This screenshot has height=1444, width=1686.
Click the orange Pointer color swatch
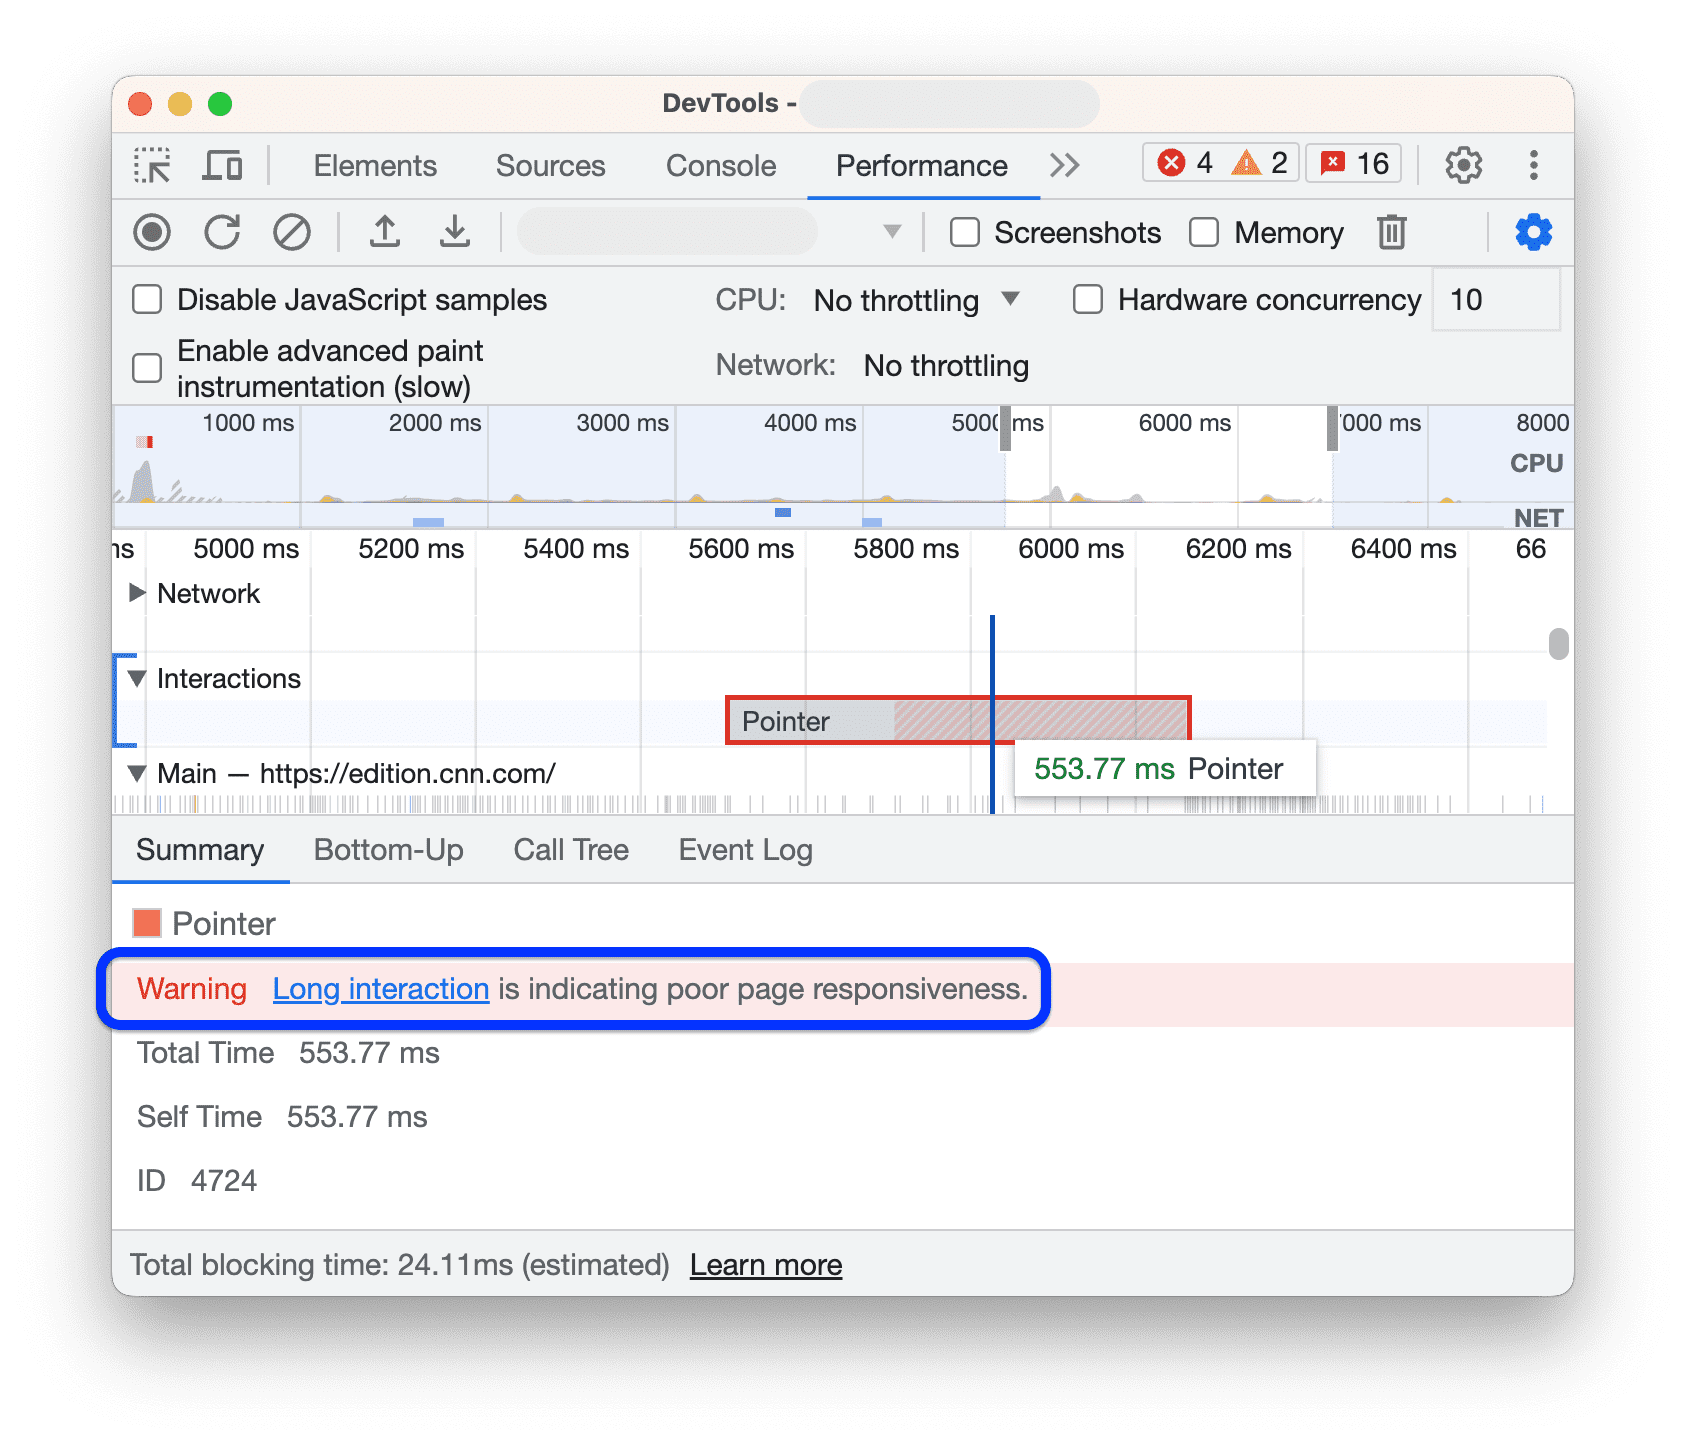click(146, 923)
